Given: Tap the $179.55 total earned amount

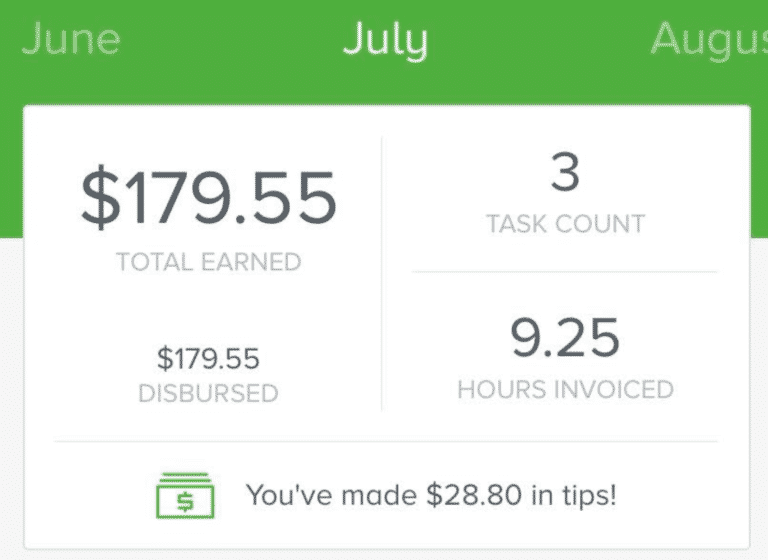Looking at the screenshot, I should coord(209,196).
